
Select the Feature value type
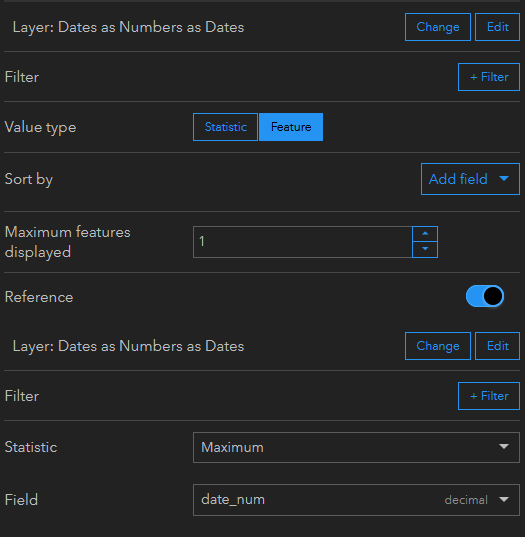[x=291, y=127]
